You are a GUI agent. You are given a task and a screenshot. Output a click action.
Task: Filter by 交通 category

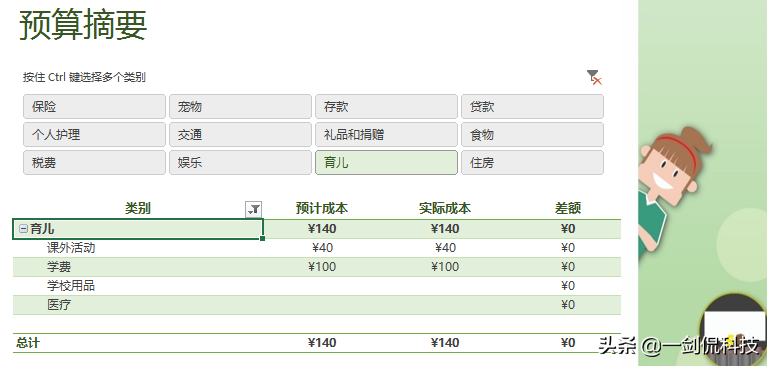(240, 135)
